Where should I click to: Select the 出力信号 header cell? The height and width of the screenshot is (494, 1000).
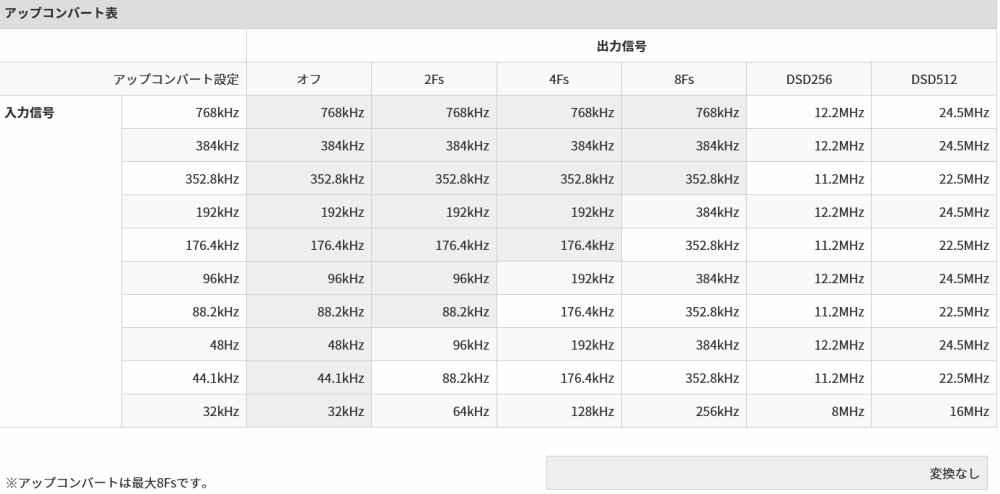coord(622,46)
